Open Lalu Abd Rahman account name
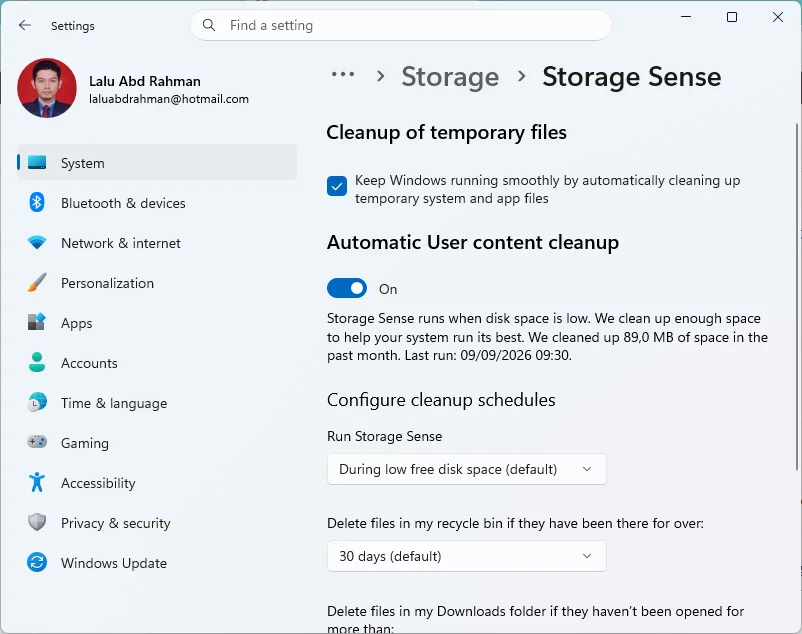802x634 pixels. (145, 81)
